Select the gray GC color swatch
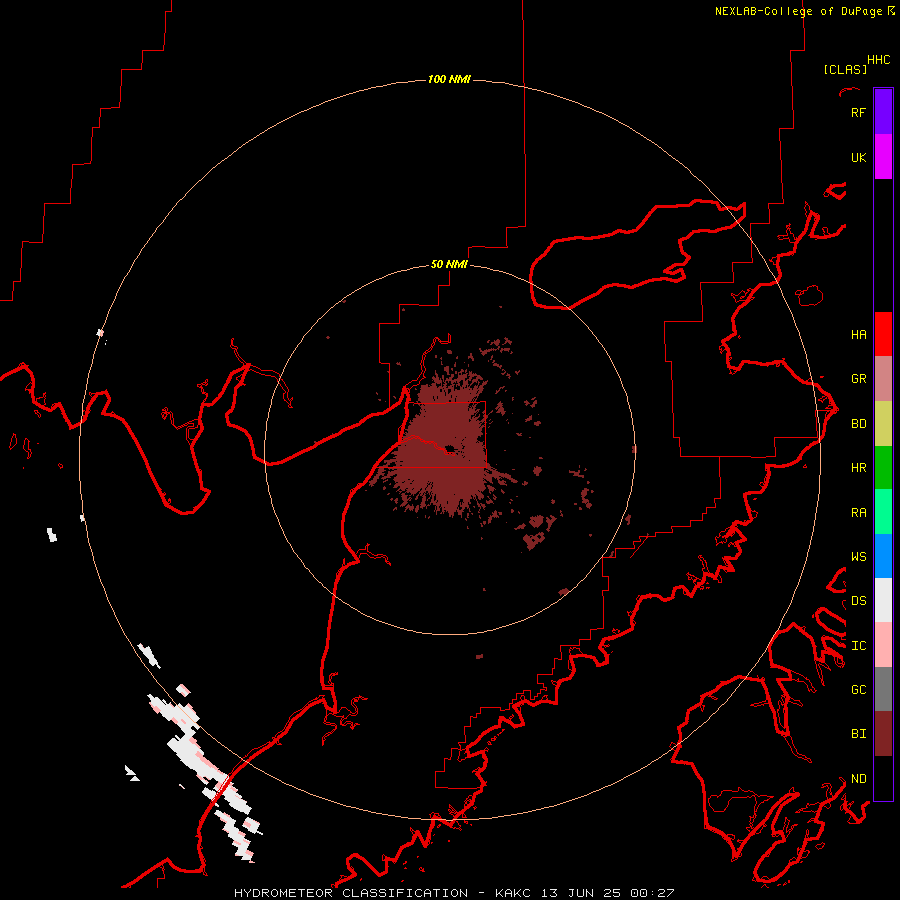Viewport: 900px width, 900px height. (x=883, y=689)
